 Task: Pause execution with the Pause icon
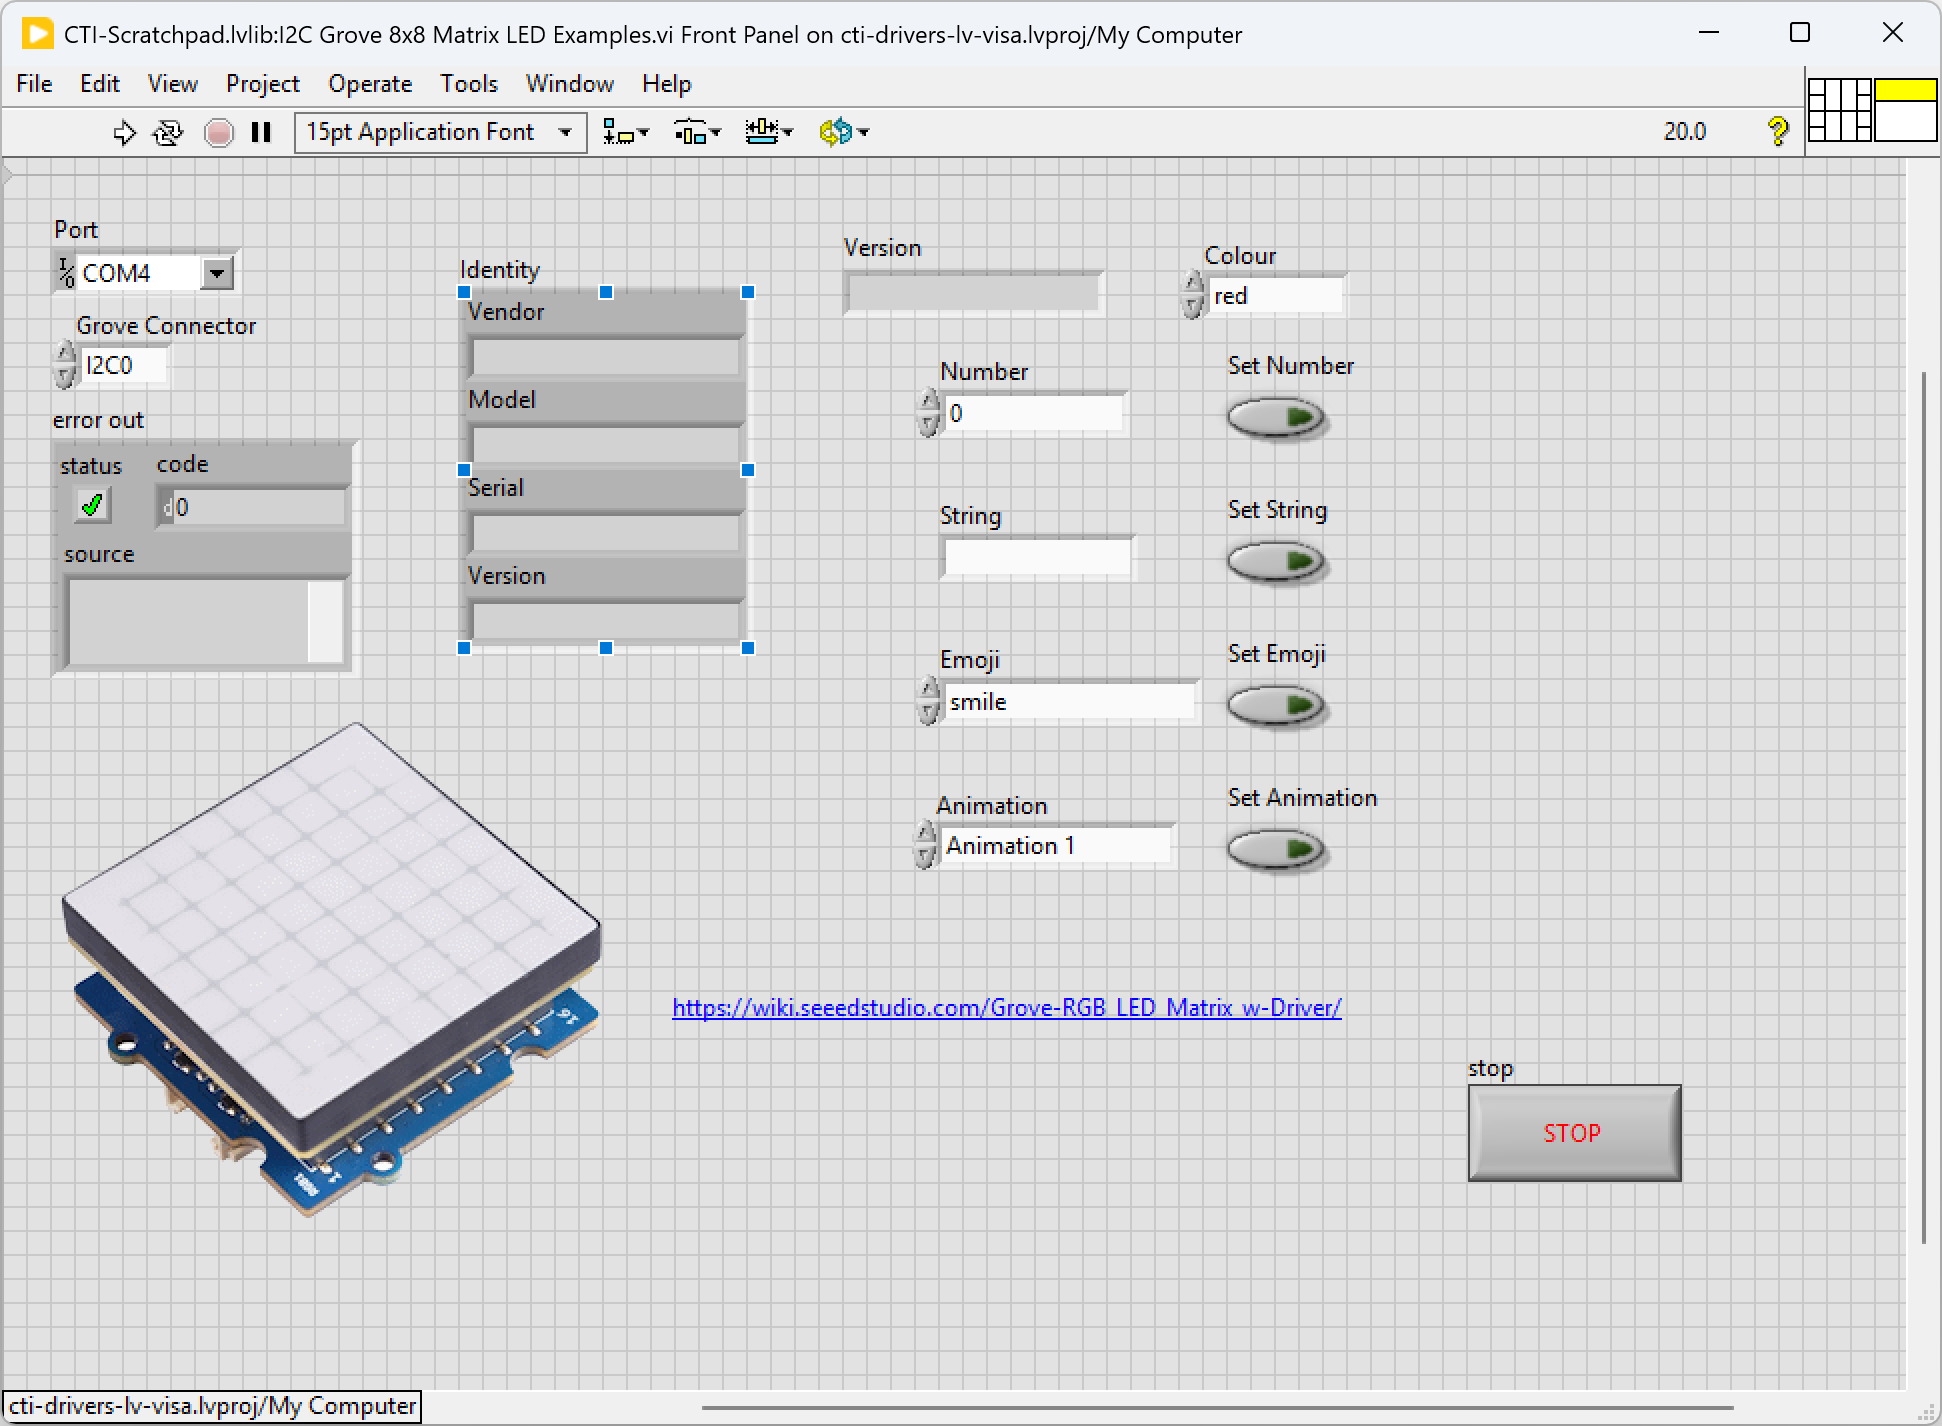pyautogui.click(x=261, y=132)
